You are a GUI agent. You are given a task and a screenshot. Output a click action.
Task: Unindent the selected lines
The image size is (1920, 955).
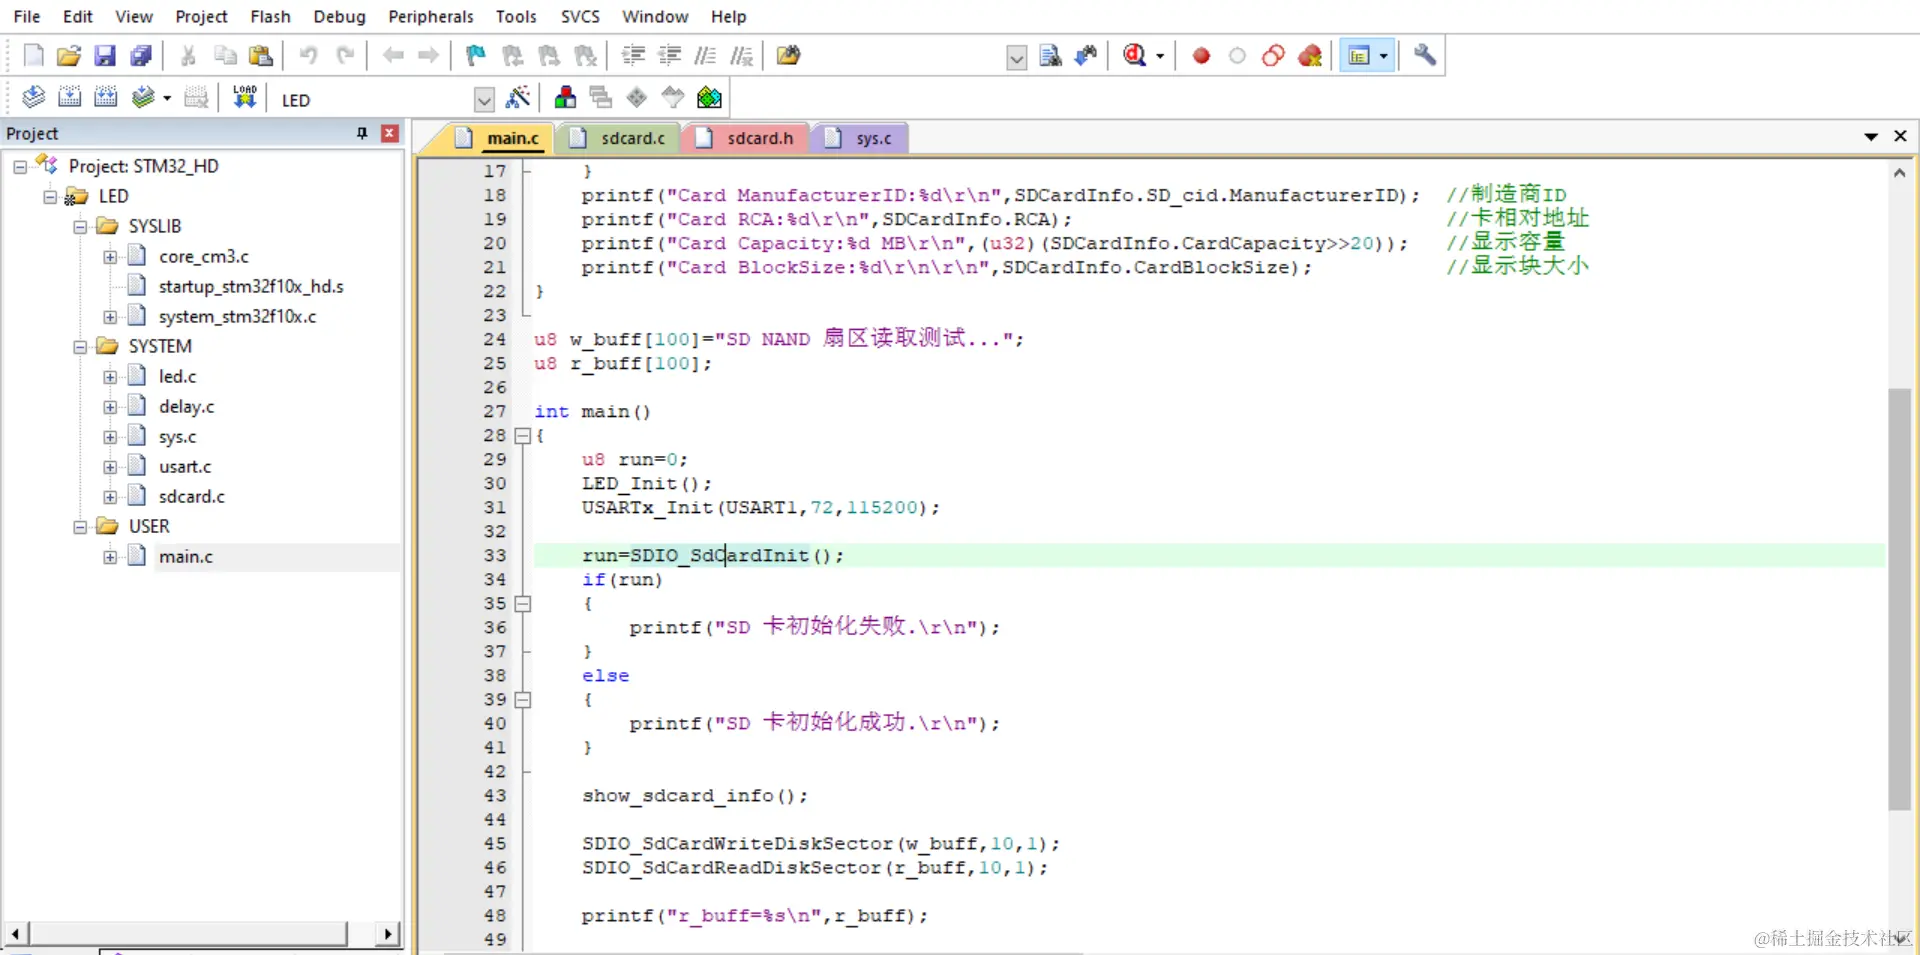pos(669,56)
